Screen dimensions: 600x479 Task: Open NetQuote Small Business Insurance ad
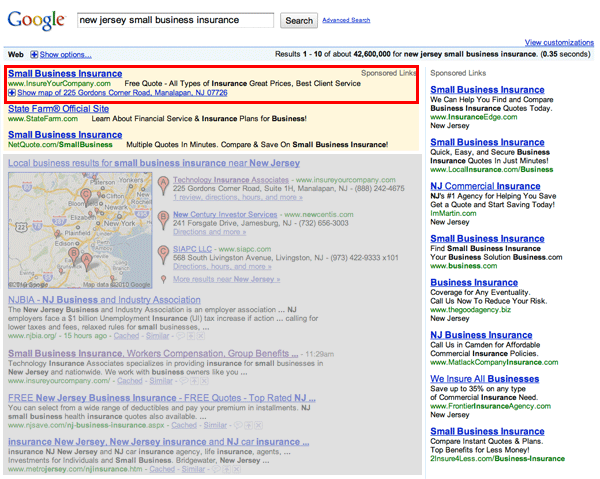point(65,135)
